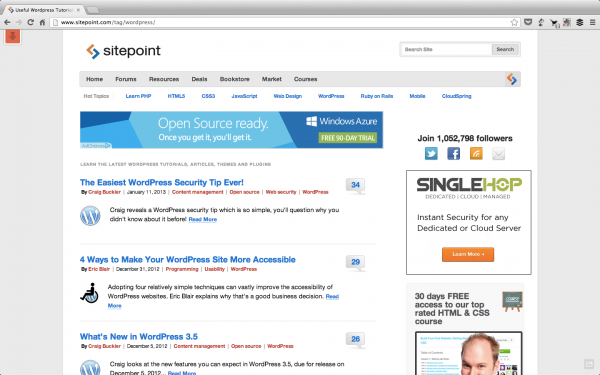
Task: Click the wheelchair accessibility article image
Action: pyautogui.click(x=89, y=293)
